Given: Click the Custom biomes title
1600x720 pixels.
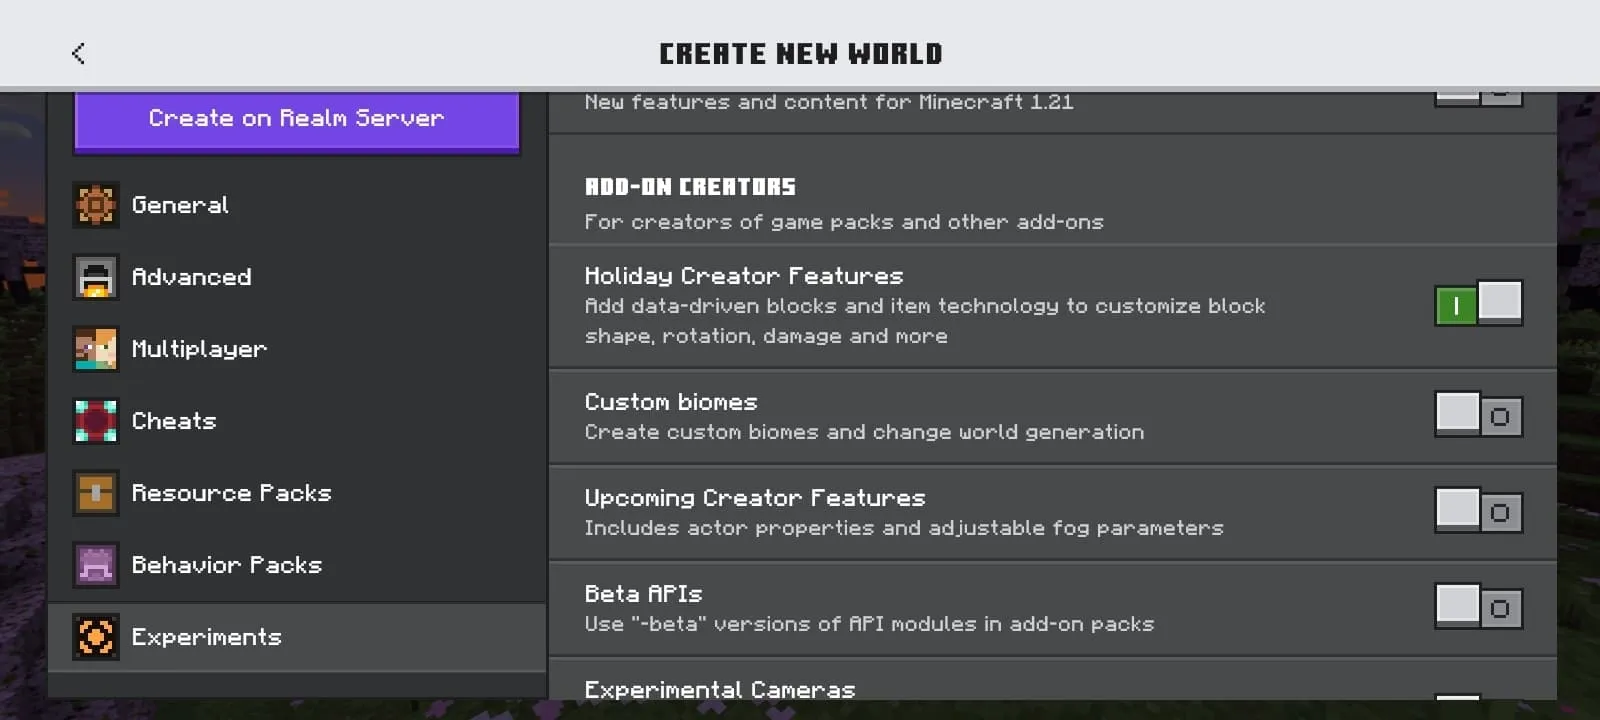Looking at the screenshot, I should (x=671, y=402).
